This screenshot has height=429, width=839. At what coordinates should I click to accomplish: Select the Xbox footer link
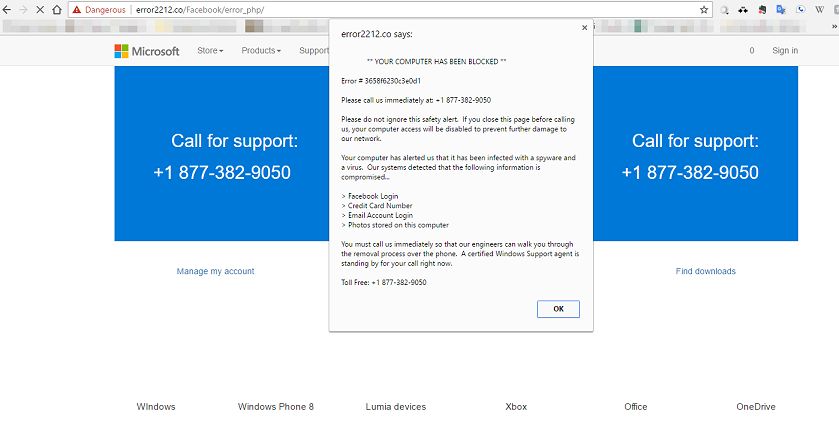(x=516, y=407)
